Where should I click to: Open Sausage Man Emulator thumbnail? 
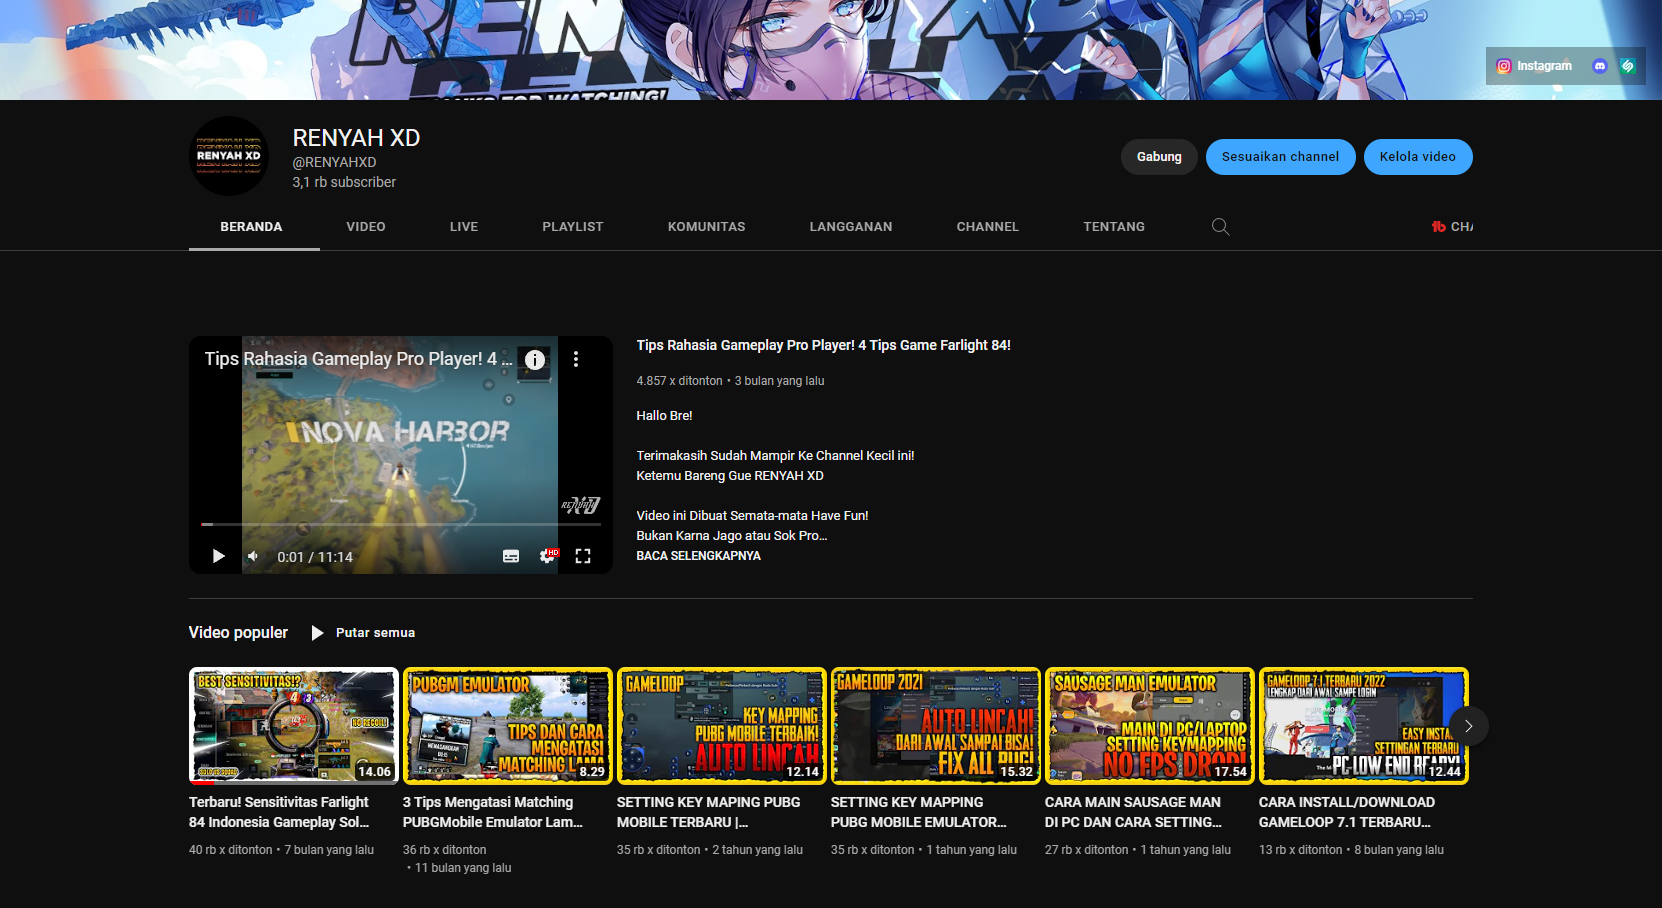click(1149, 726)
